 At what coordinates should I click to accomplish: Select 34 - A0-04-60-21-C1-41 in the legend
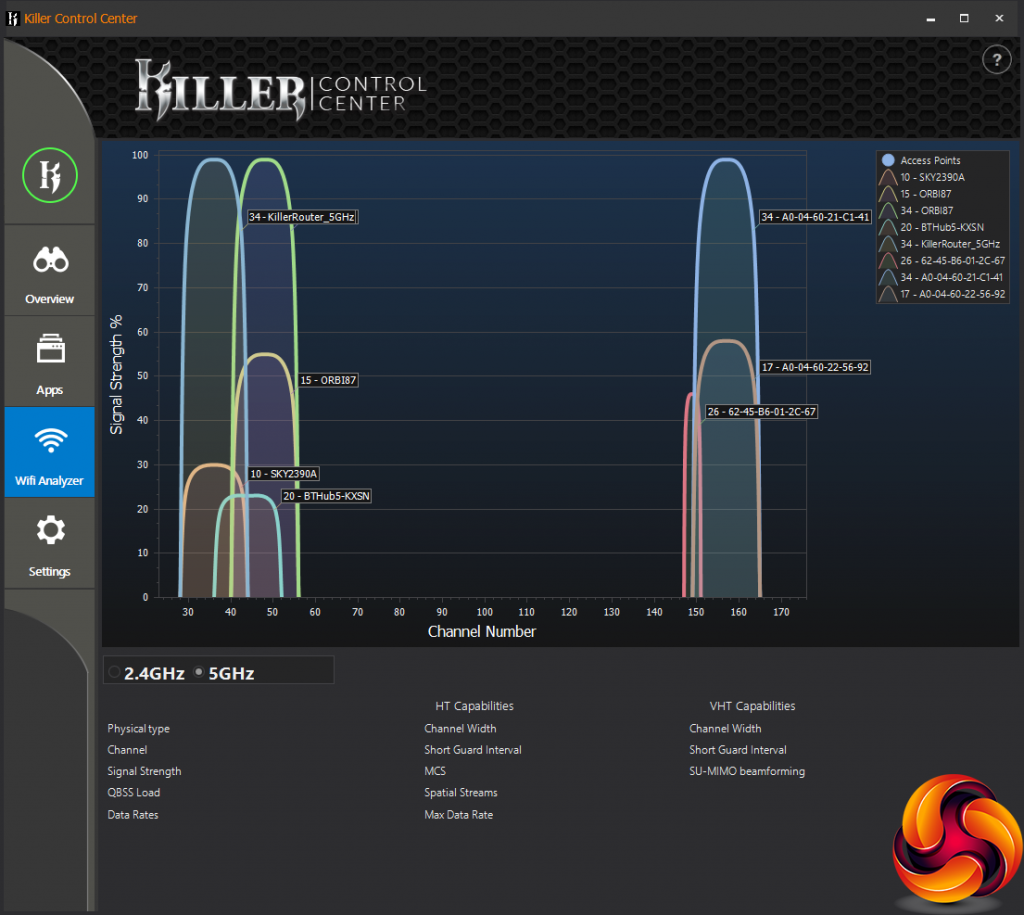click(951, 277)
